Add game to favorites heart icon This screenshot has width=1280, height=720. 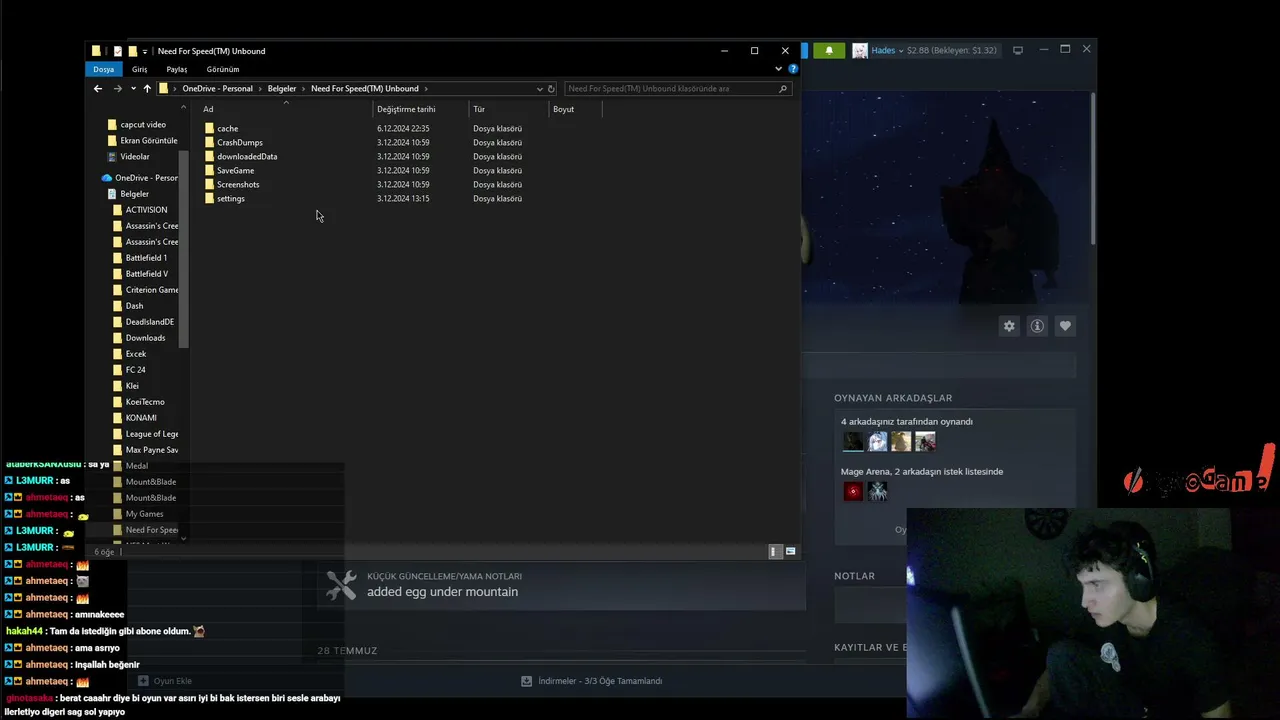click(x=1065, y=326)
